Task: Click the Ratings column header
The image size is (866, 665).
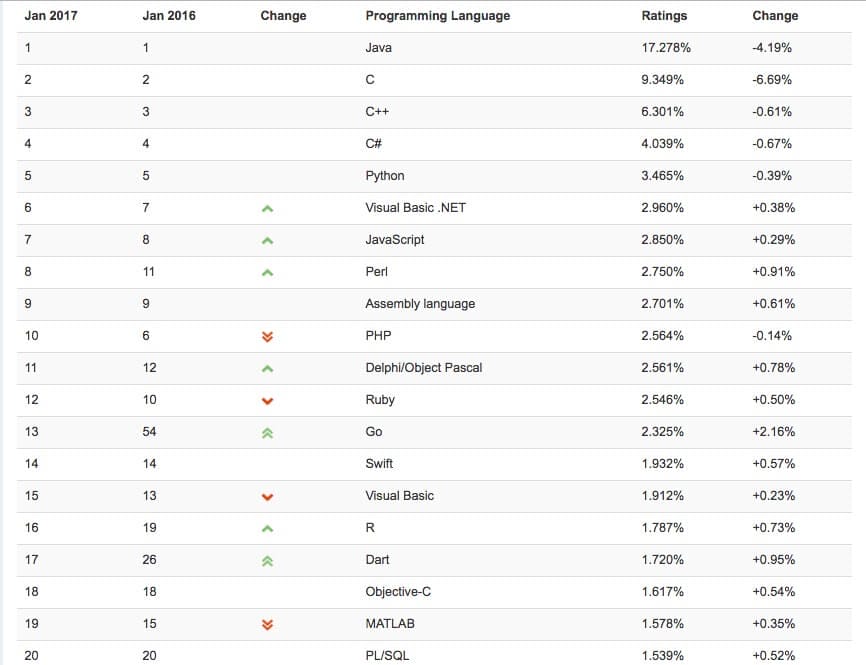Action: pyautogui.click(x=664, y=16)
